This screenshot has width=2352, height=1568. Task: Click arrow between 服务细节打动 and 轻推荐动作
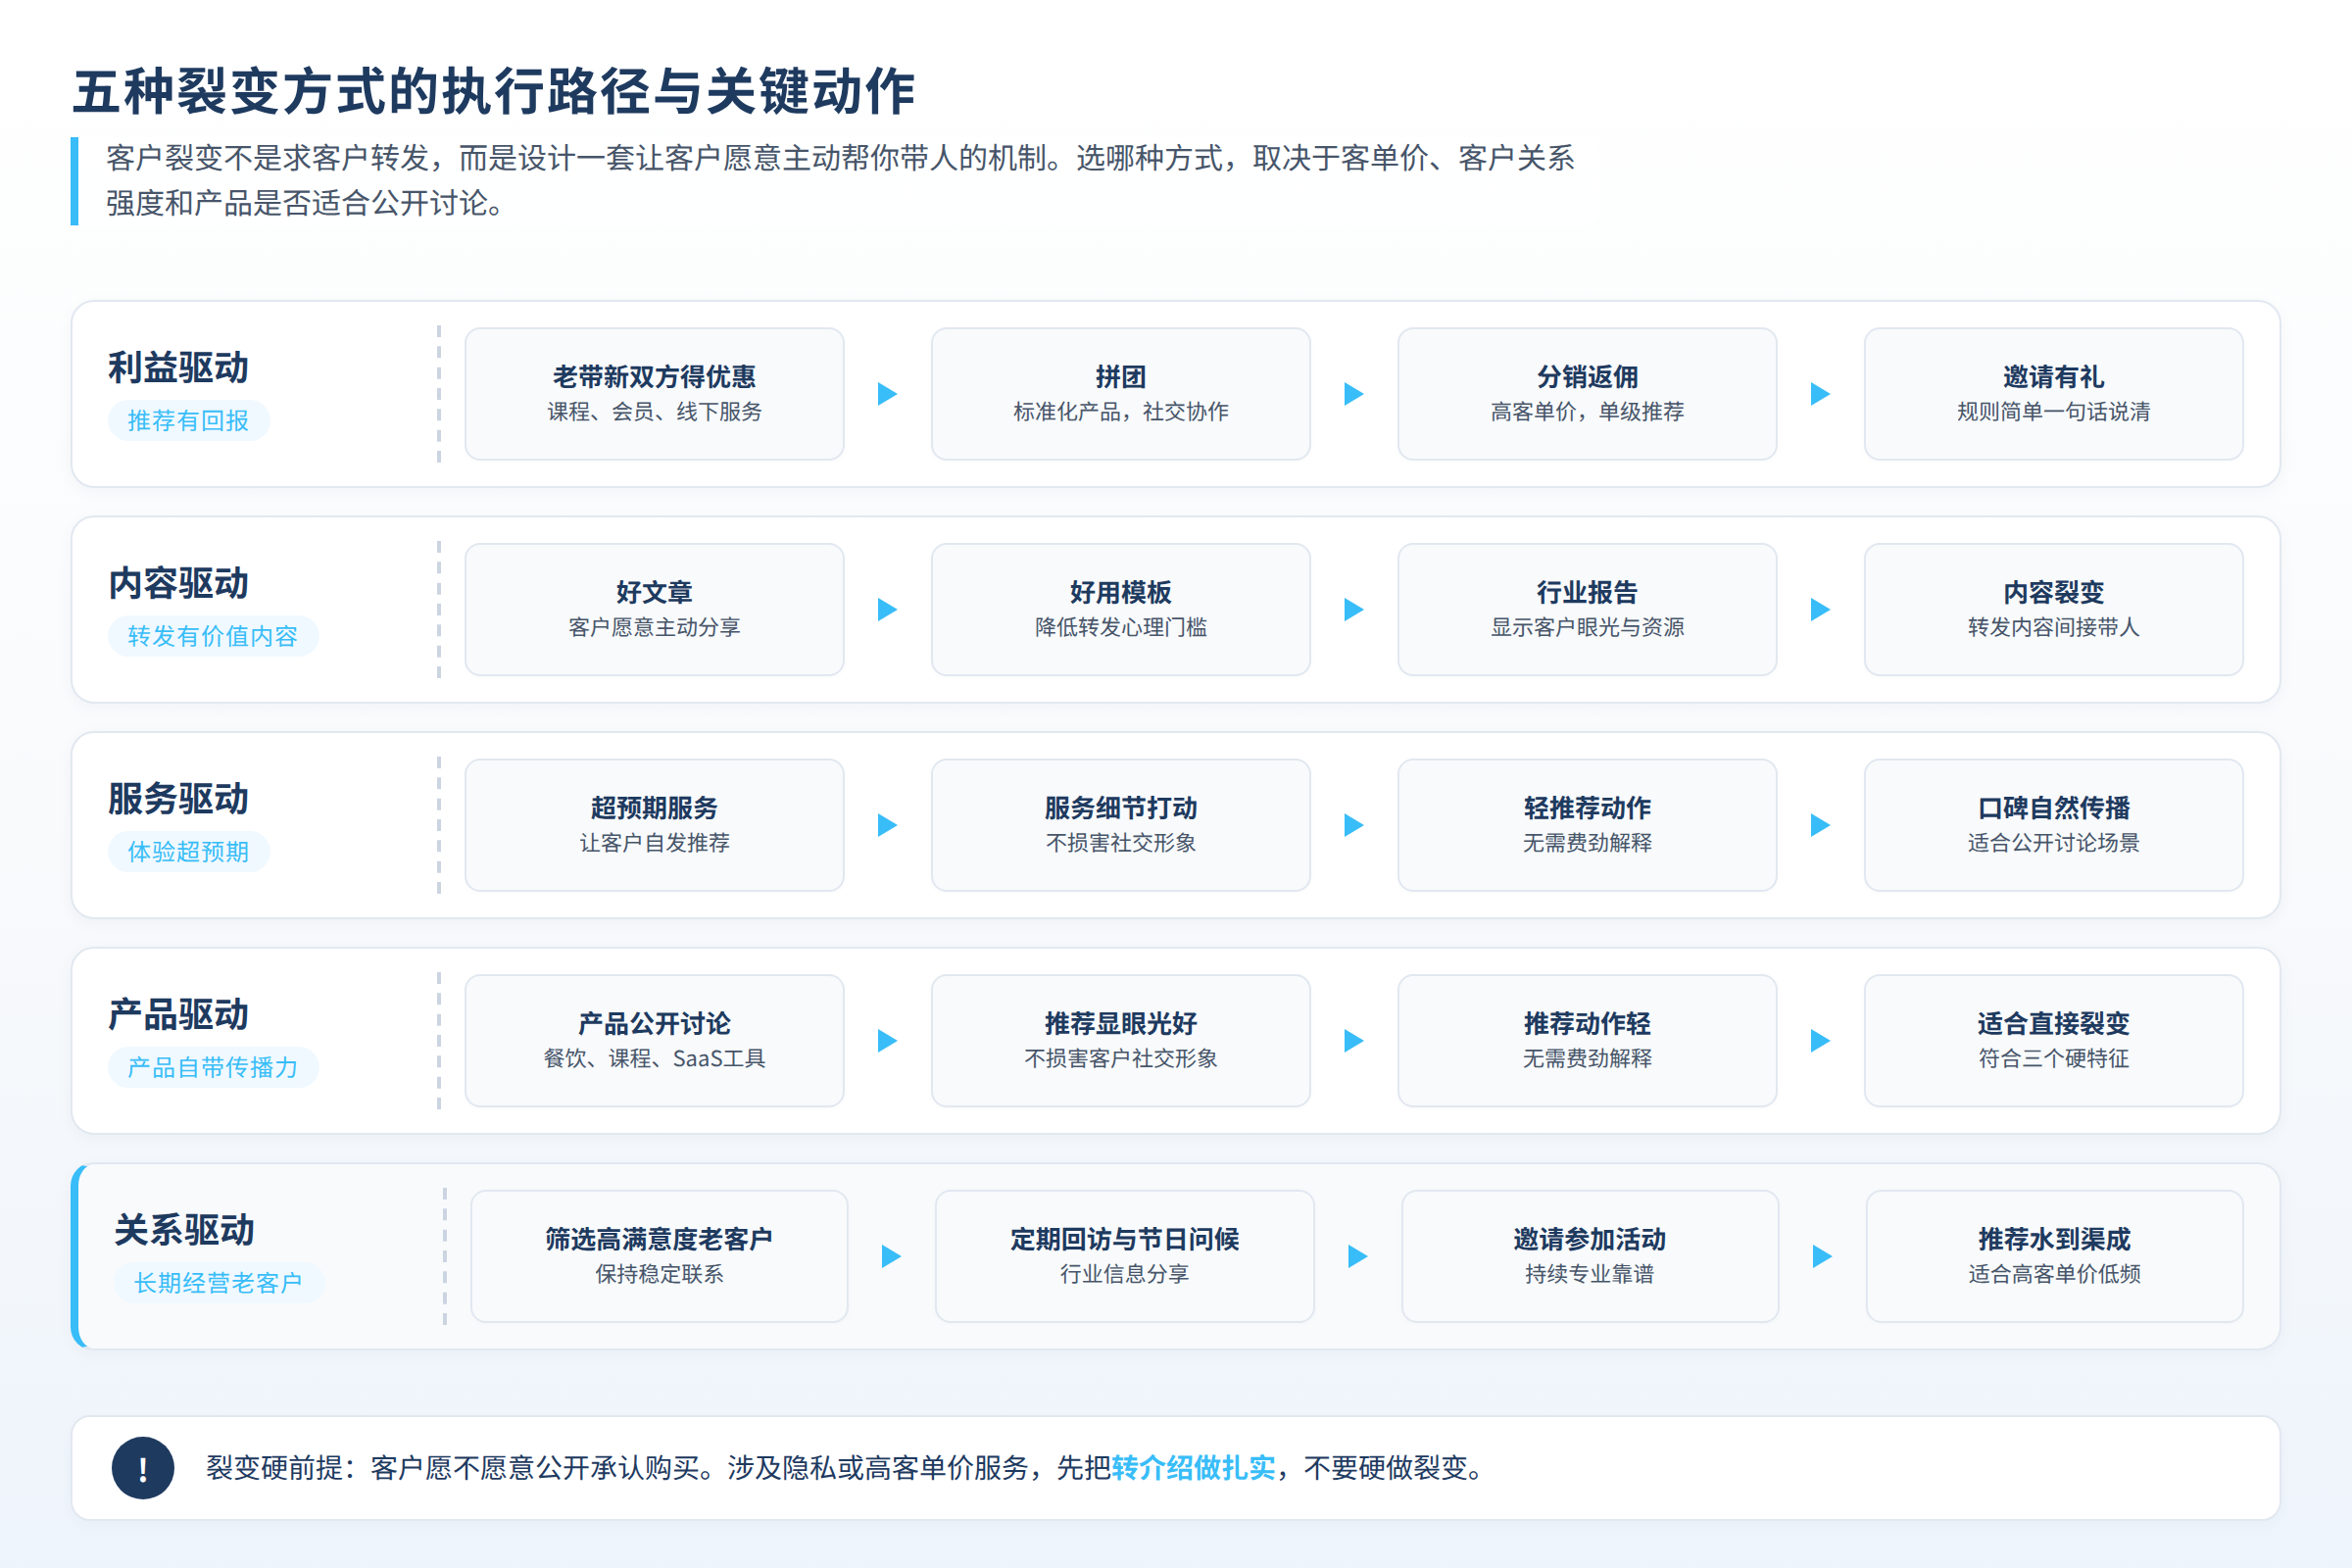tap(1354, 825)
